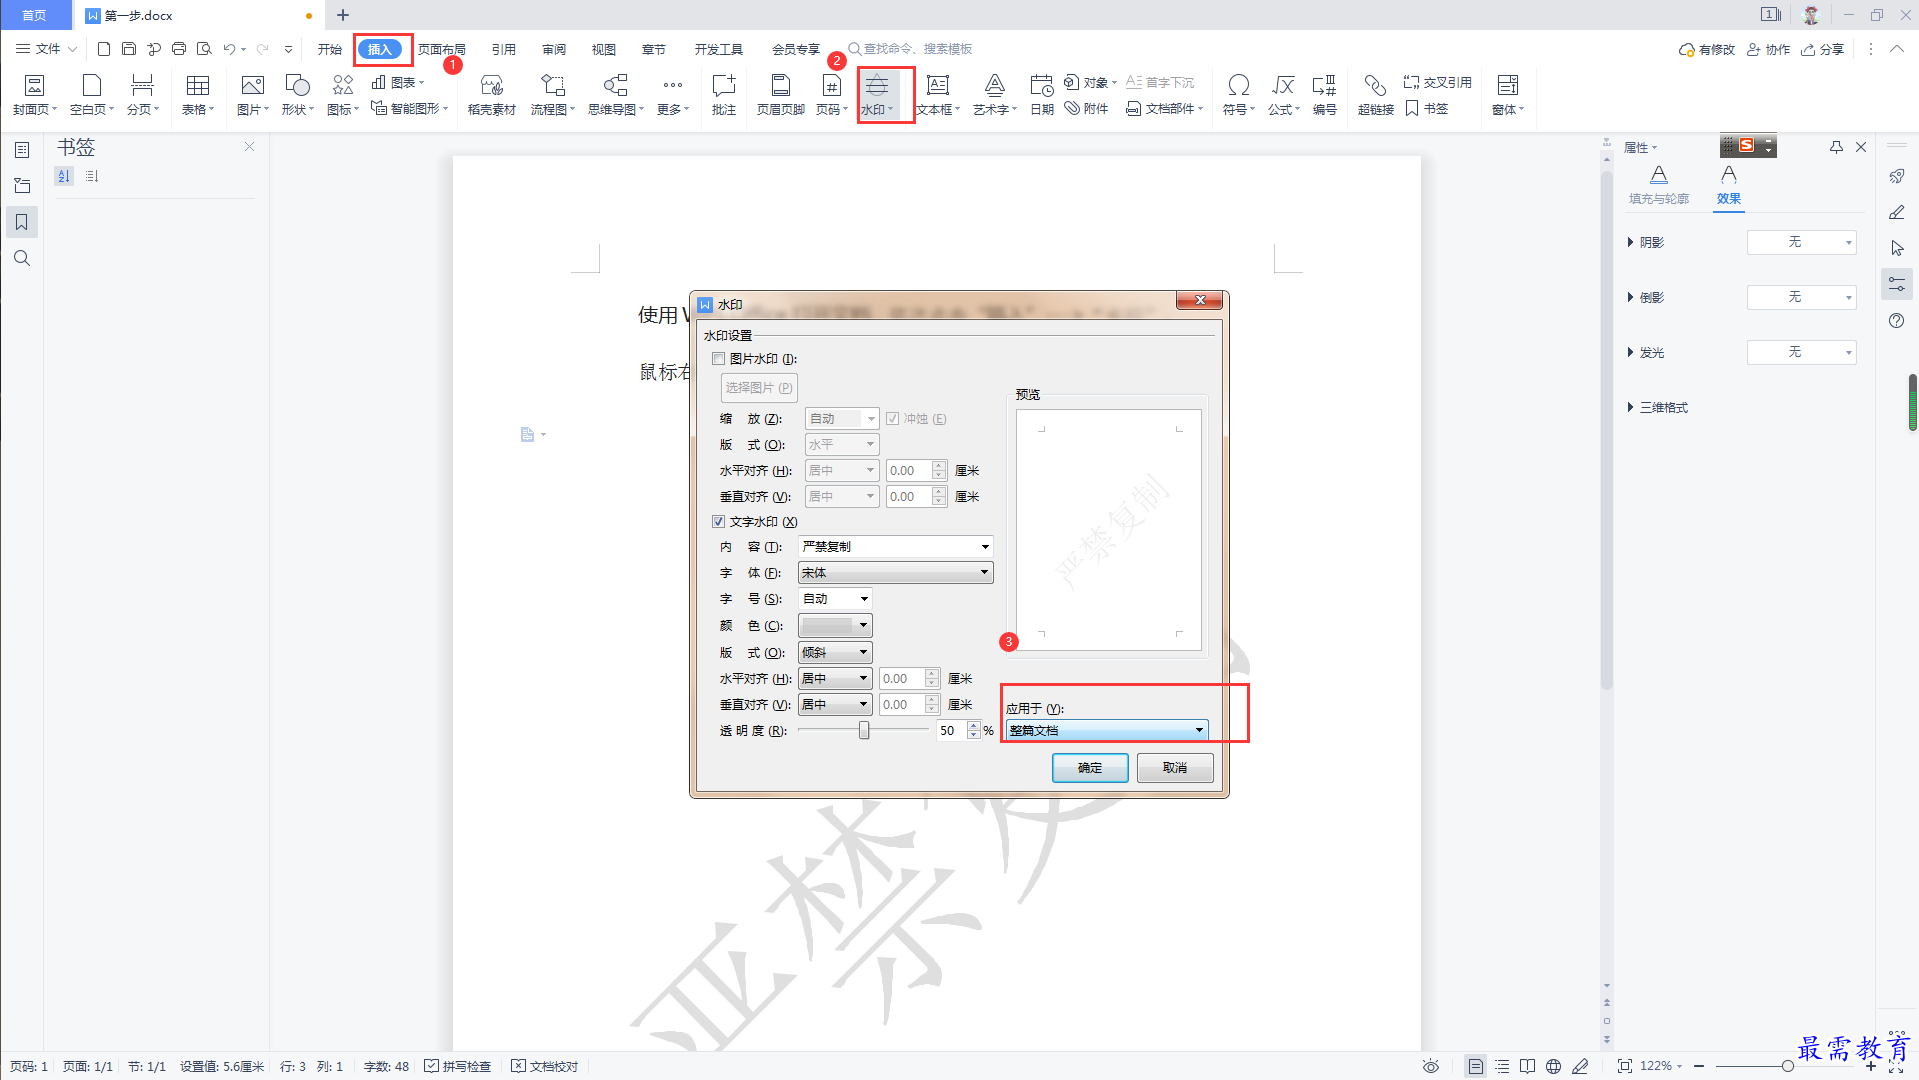Click the spell check (拼写检查) status item
Screen dimensions: 1919x1080
(458, 1066)
